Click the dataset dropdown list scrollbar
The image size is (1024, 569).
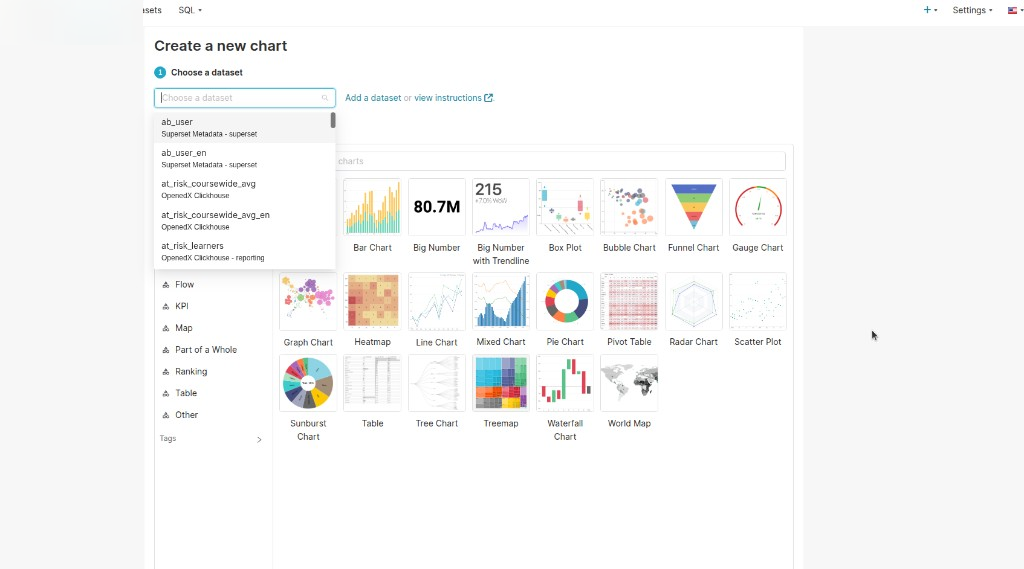click(333, 120)
